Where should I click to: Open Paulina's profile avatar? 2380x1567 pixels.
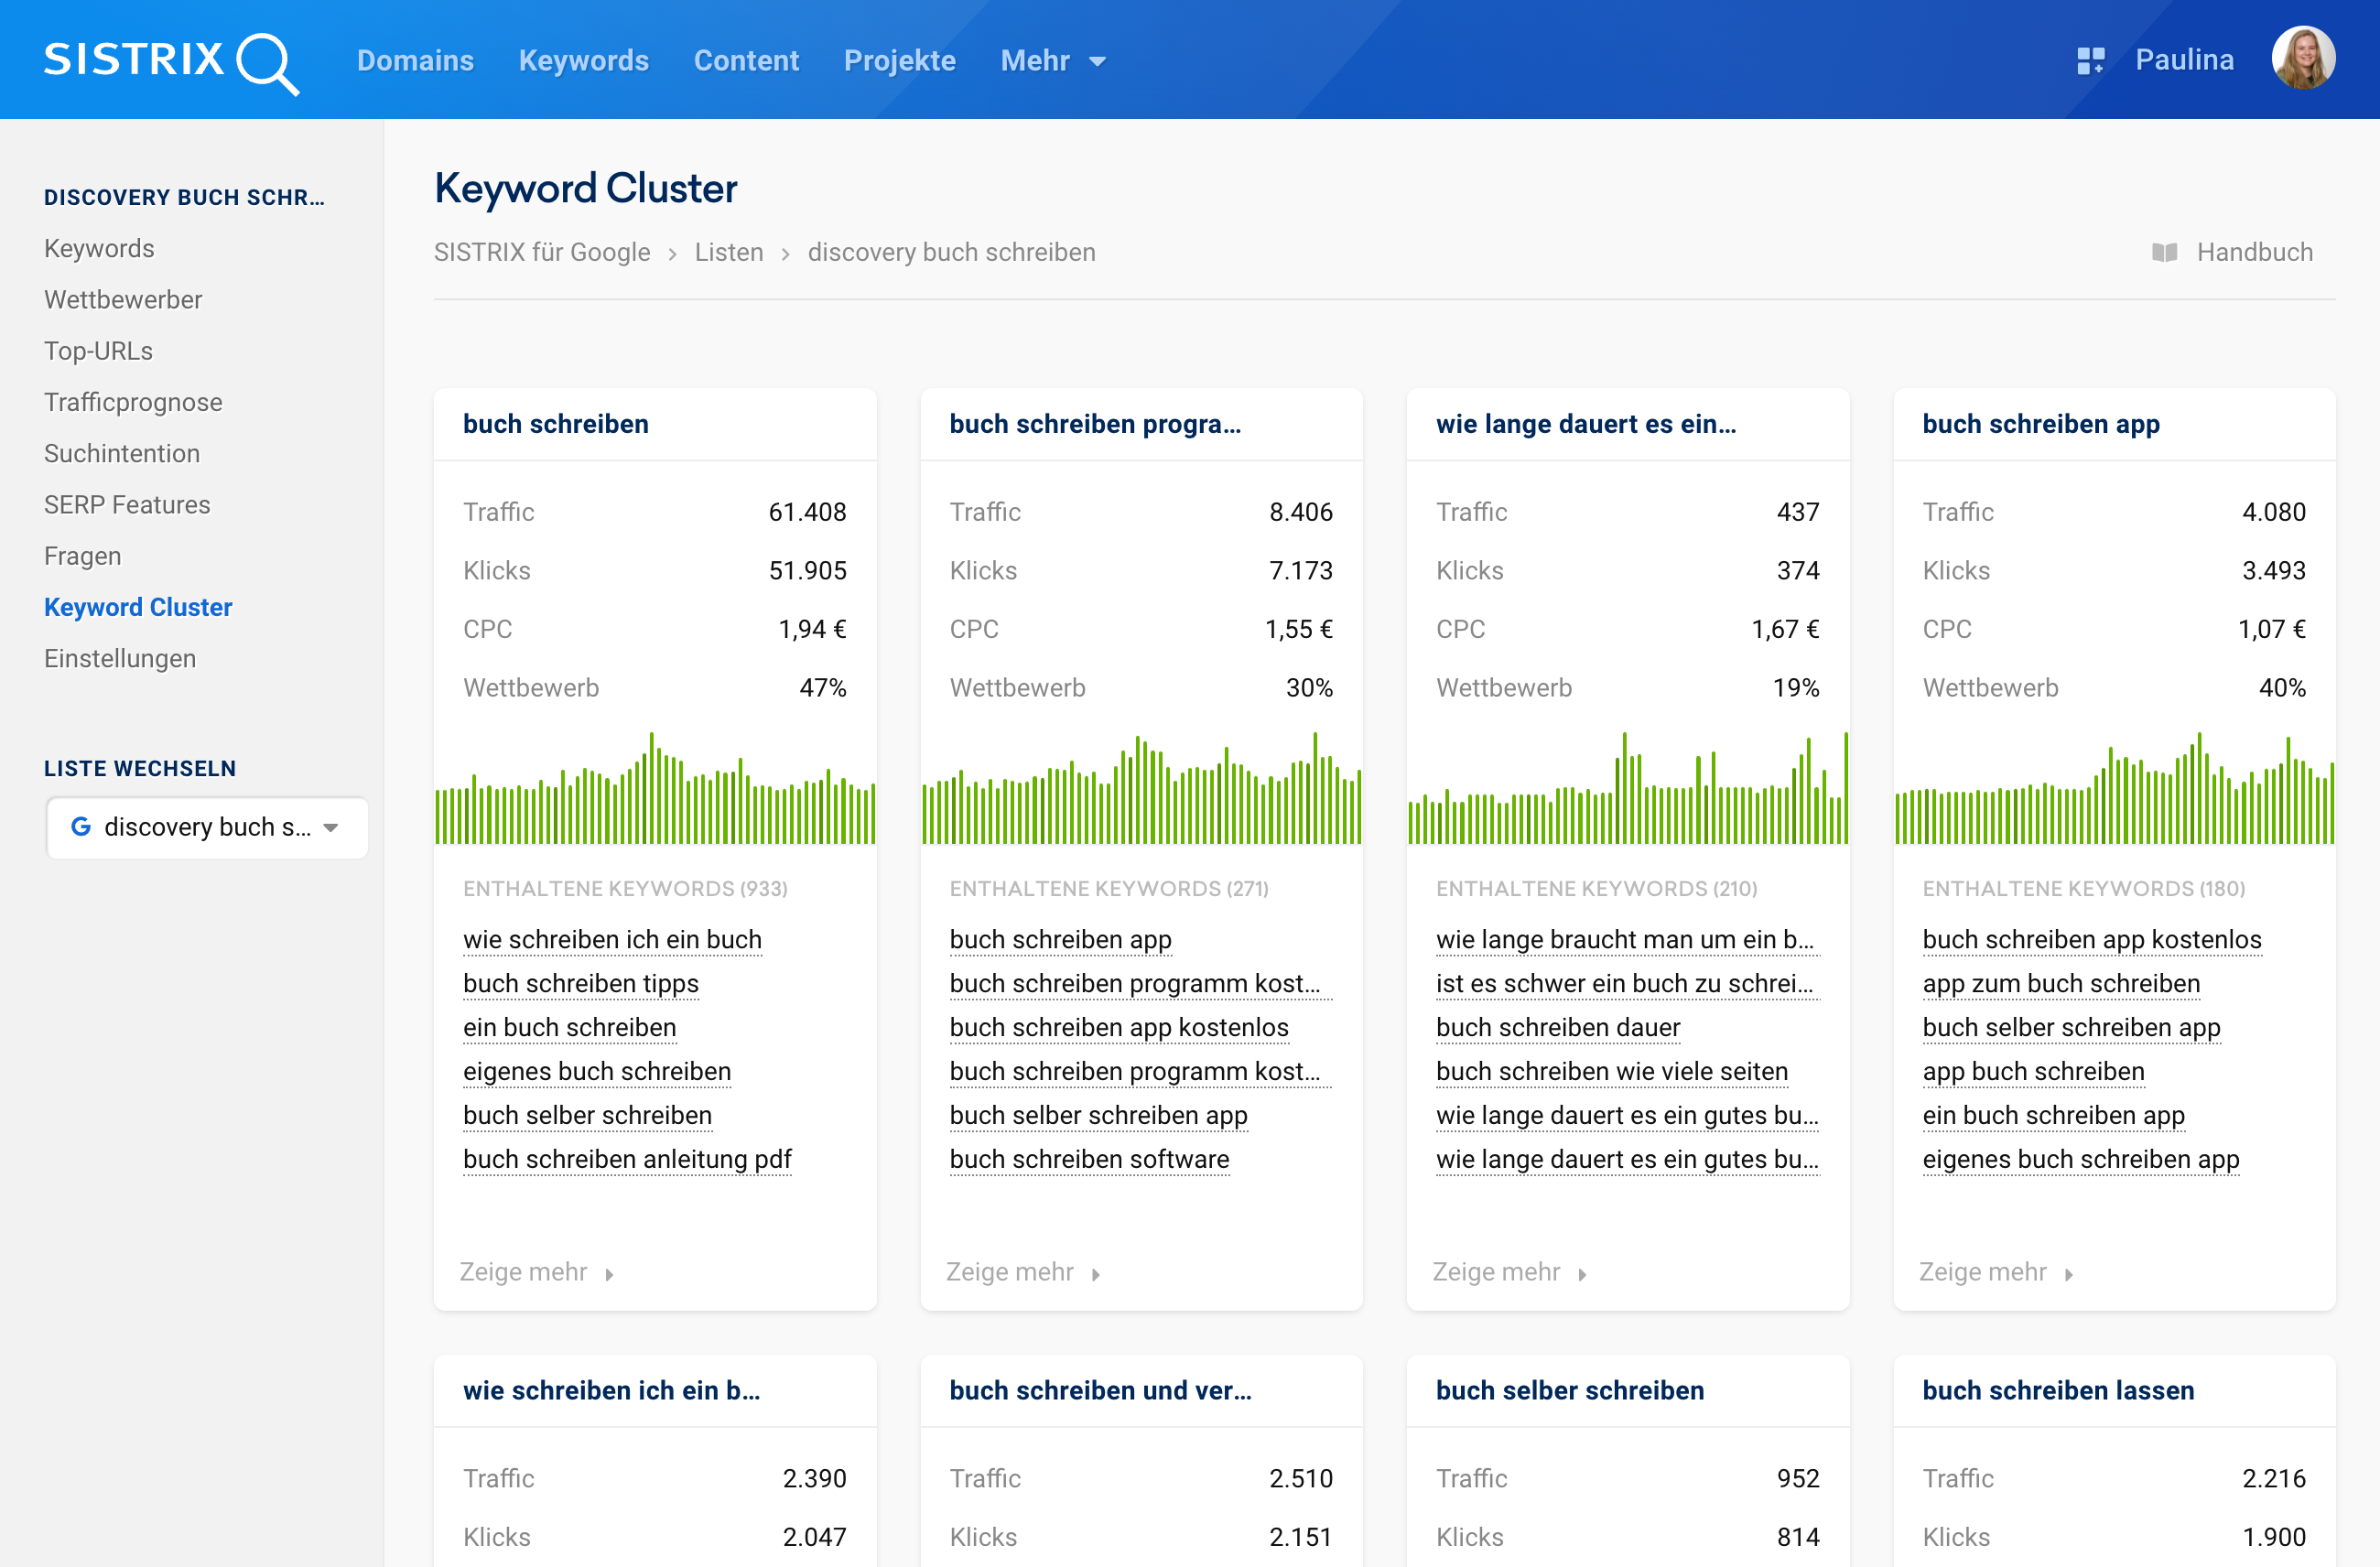coord(2303,59)
